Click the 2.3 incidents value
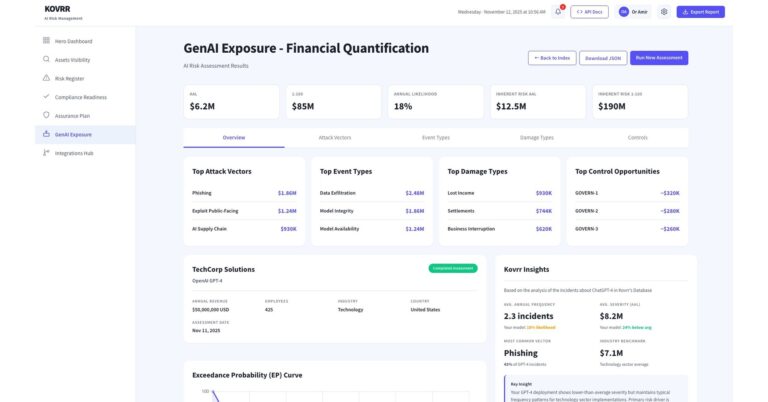Screen dimensions: 768x402 coord(528,316)
